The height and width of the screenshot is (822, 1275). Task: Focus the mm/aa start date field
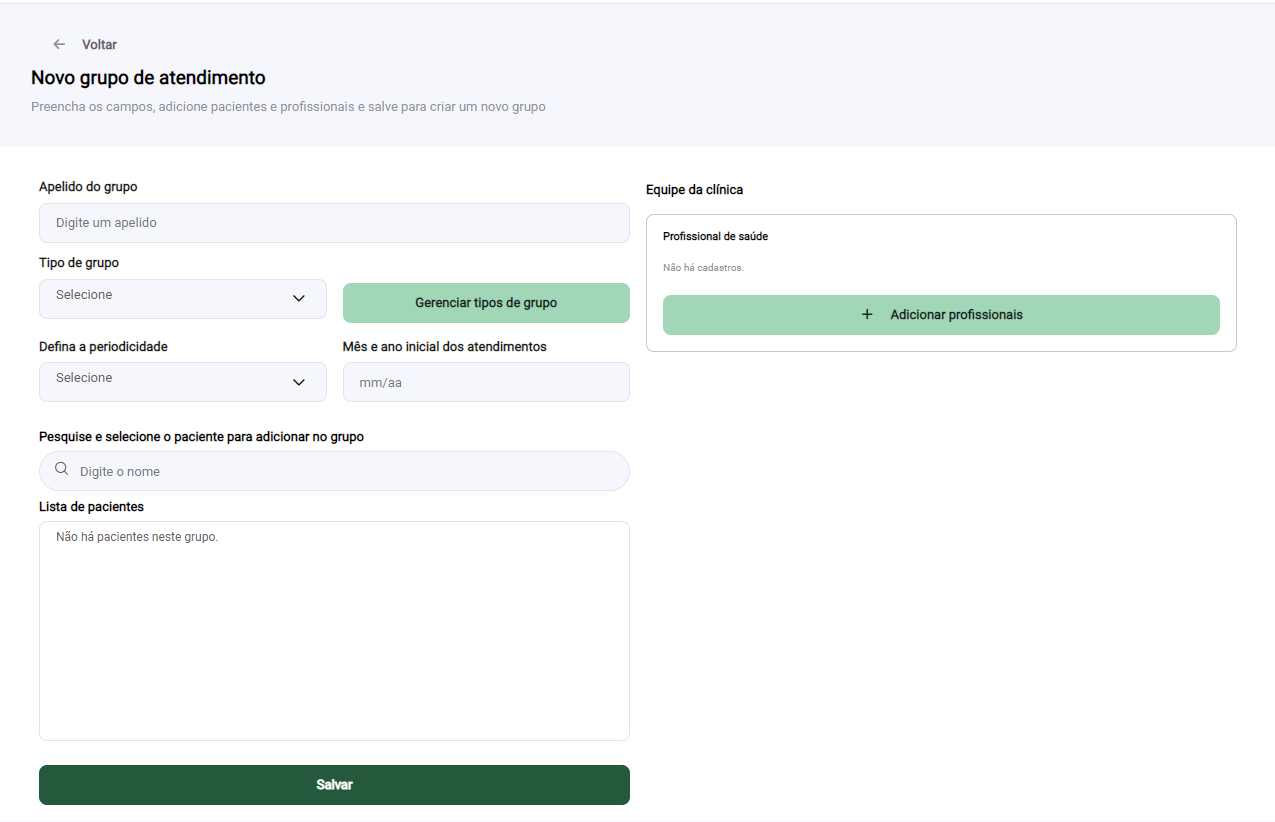486,382
